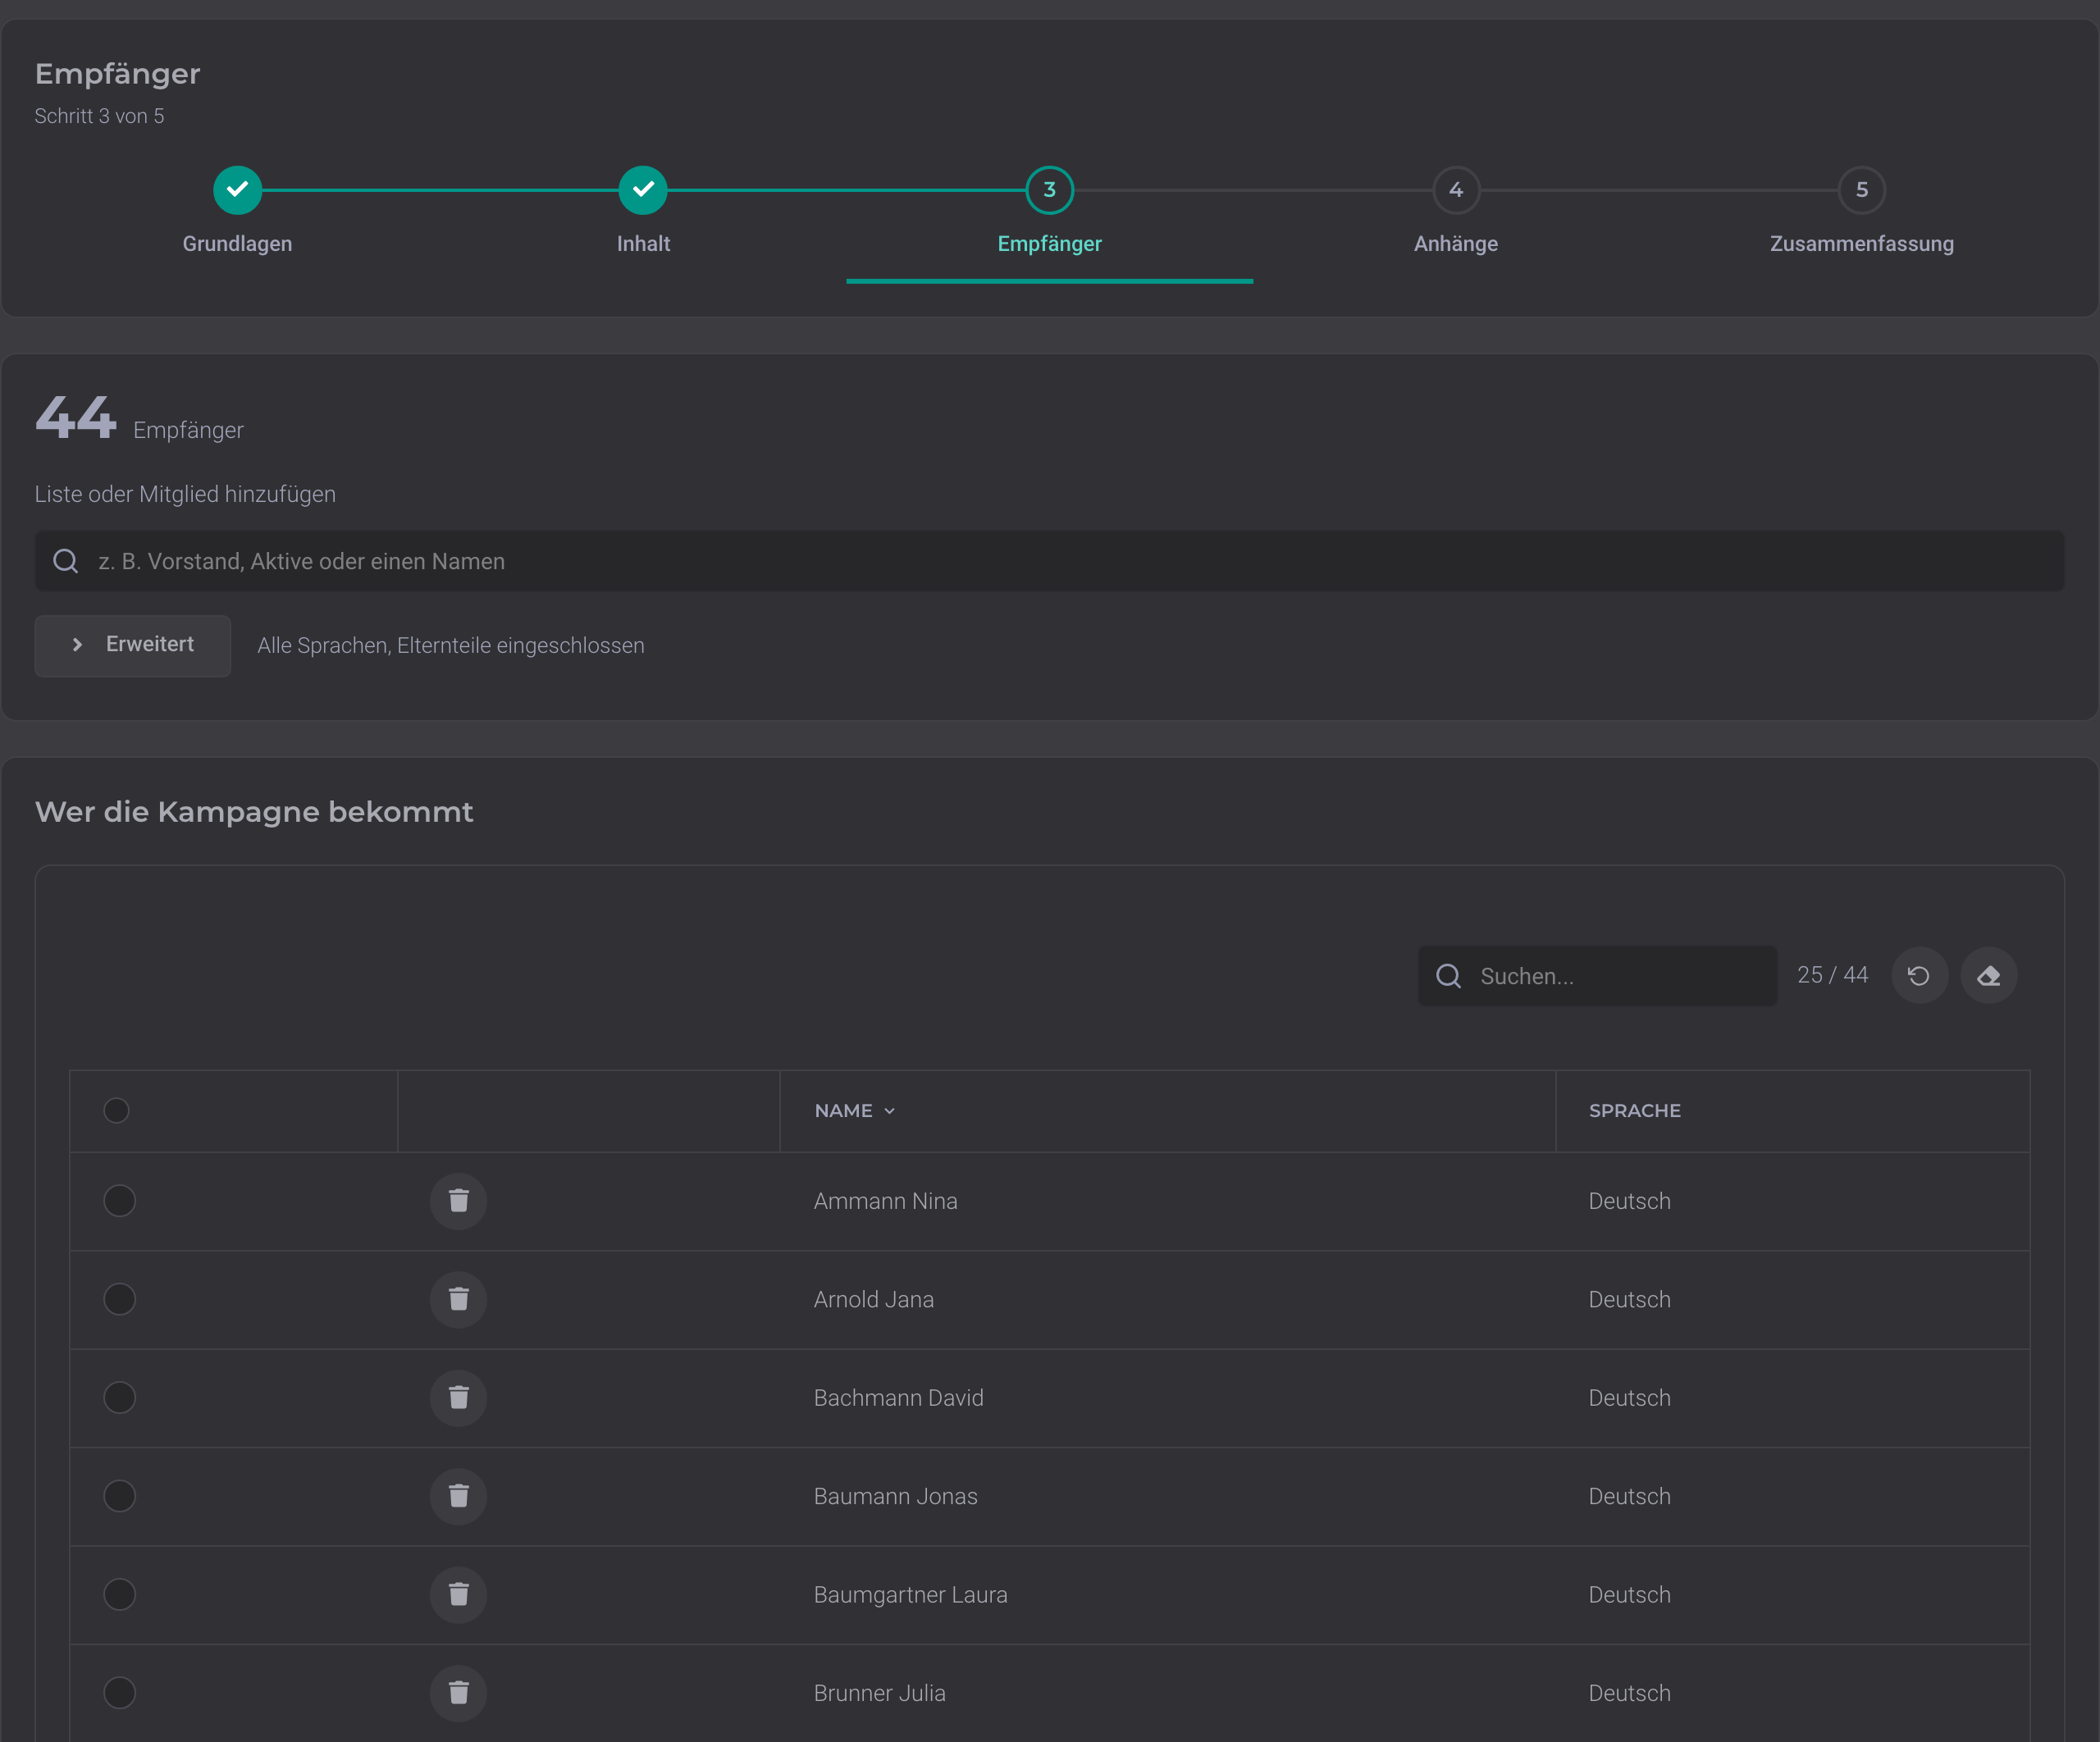Viewport: 2100px width, 1742px height.
Task: Click the Vorstand, Aktive search input
Action: pos(1049,561)
